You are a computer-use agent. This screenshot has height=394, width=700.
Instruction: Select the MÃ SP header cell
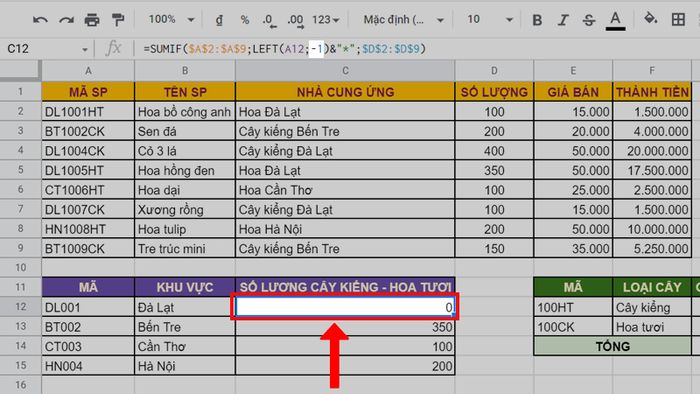(x=88, y=92)
